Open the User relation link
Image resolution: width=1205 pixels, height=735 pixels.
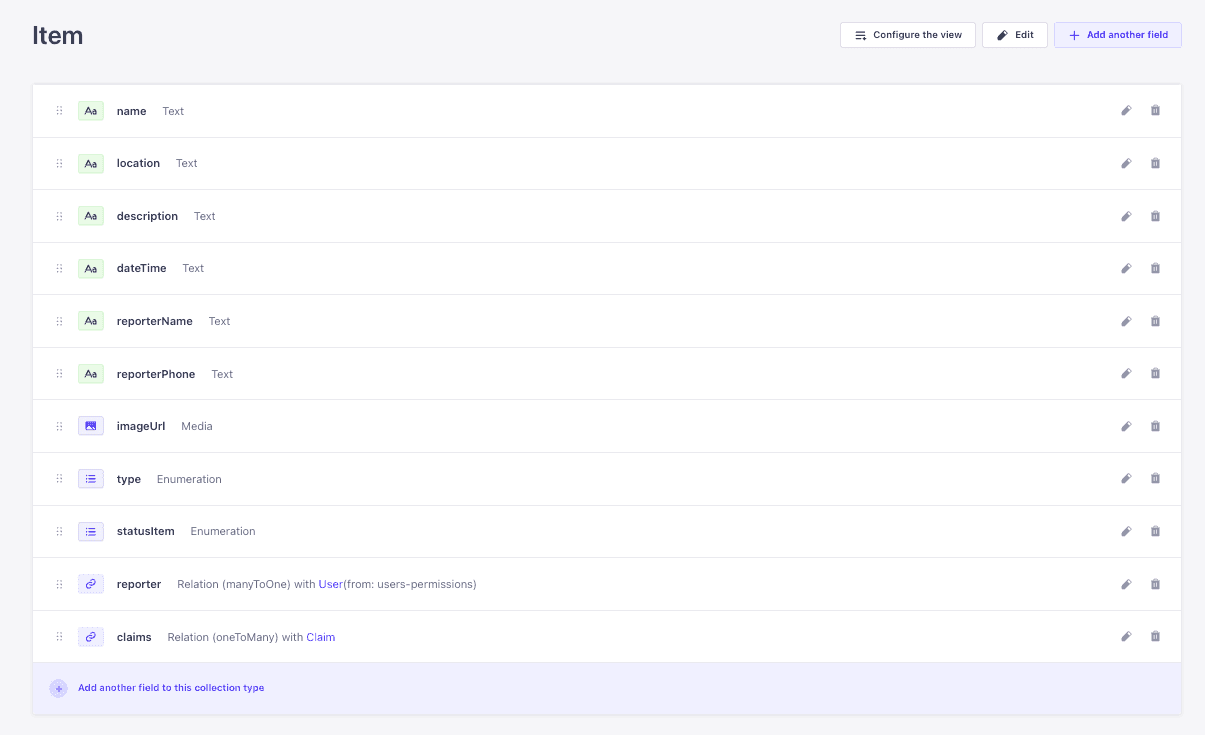tap(330, 584)
